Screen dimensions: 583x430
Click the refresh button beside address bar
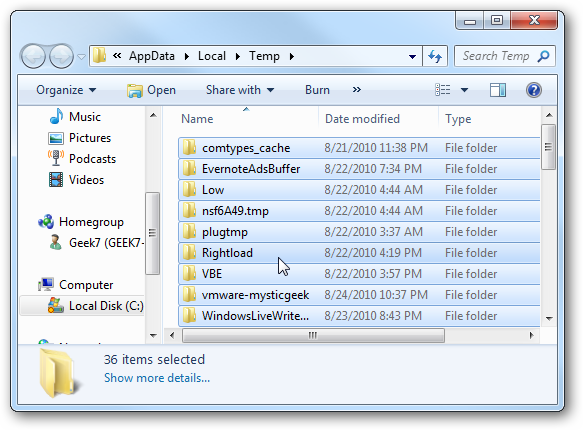pyautogui.click(x=435, y=56)
